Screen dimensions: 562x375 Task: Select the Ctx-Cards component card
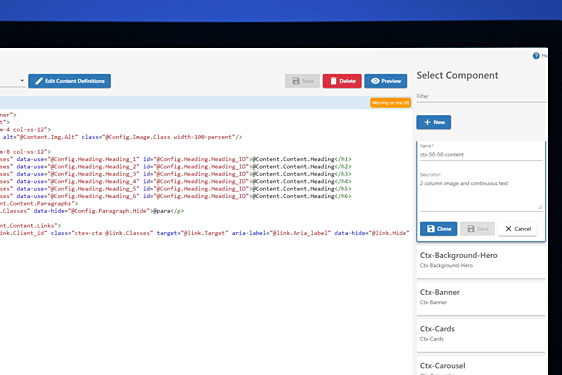pos(481,335)
